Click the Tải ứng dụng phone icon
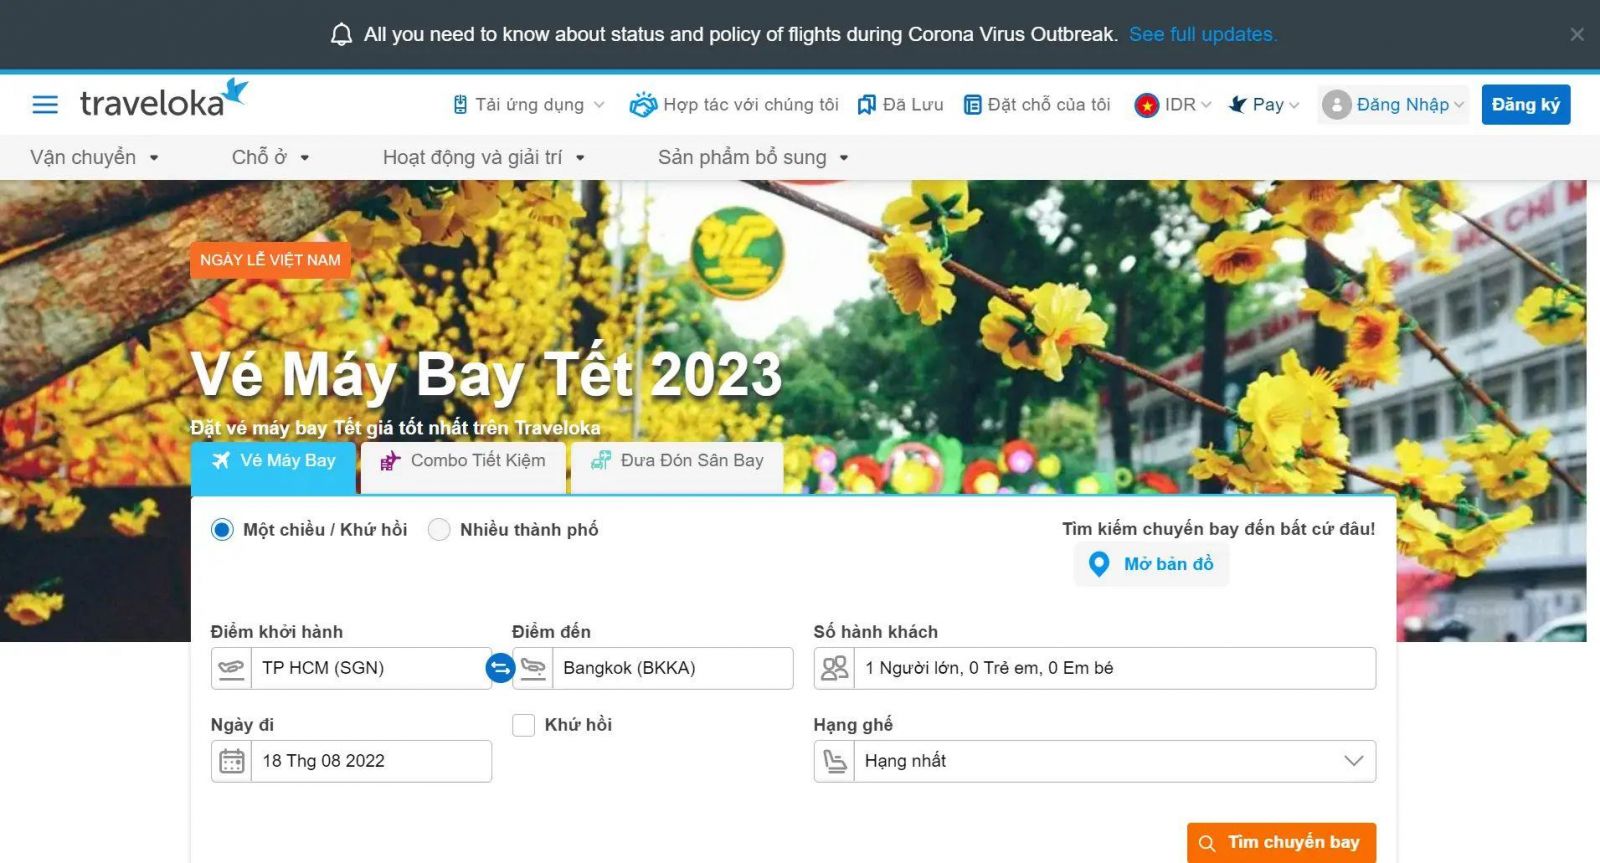This screenshot has width=1600, height=863. coord(460,104)
